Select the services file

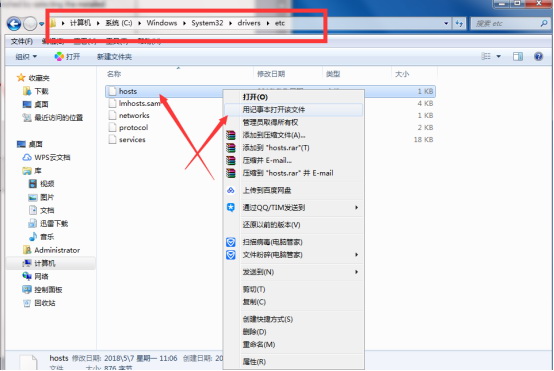pyautogui.click(x=132, y=139)
